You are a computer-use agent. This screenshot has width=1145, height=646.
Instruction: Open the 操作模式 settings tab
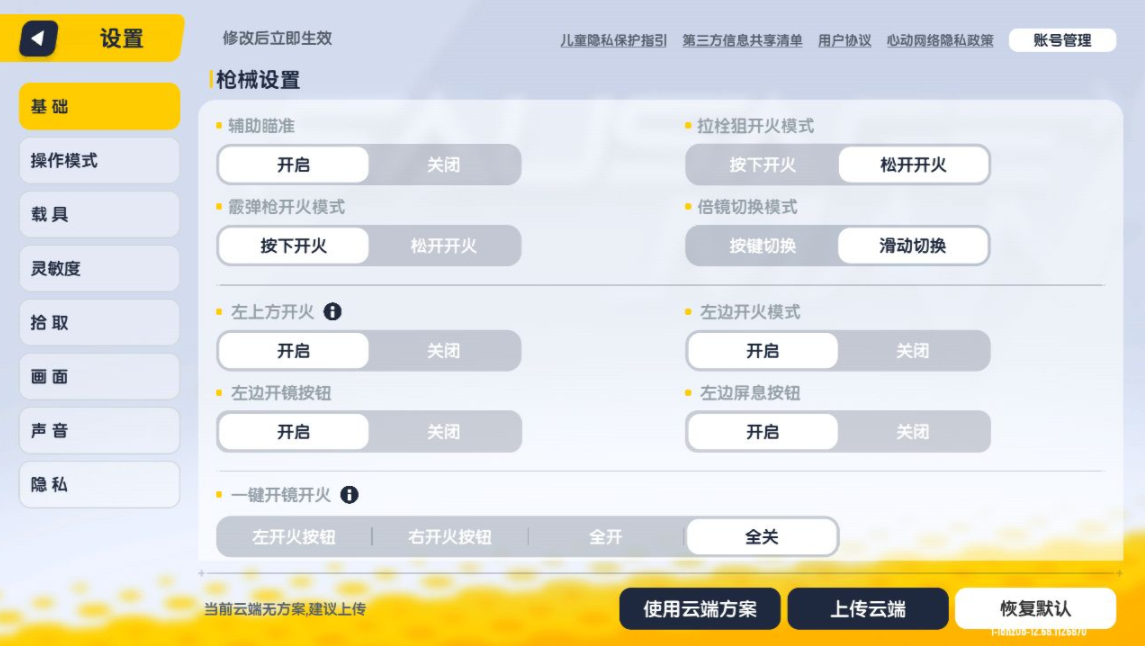click(99, 161)
